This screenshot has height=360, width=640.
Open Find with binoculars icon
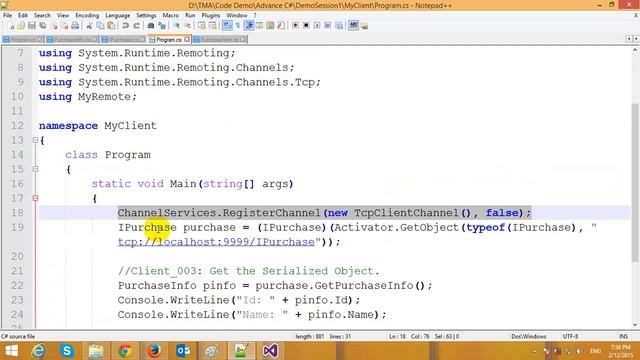[x=151, y=26]
